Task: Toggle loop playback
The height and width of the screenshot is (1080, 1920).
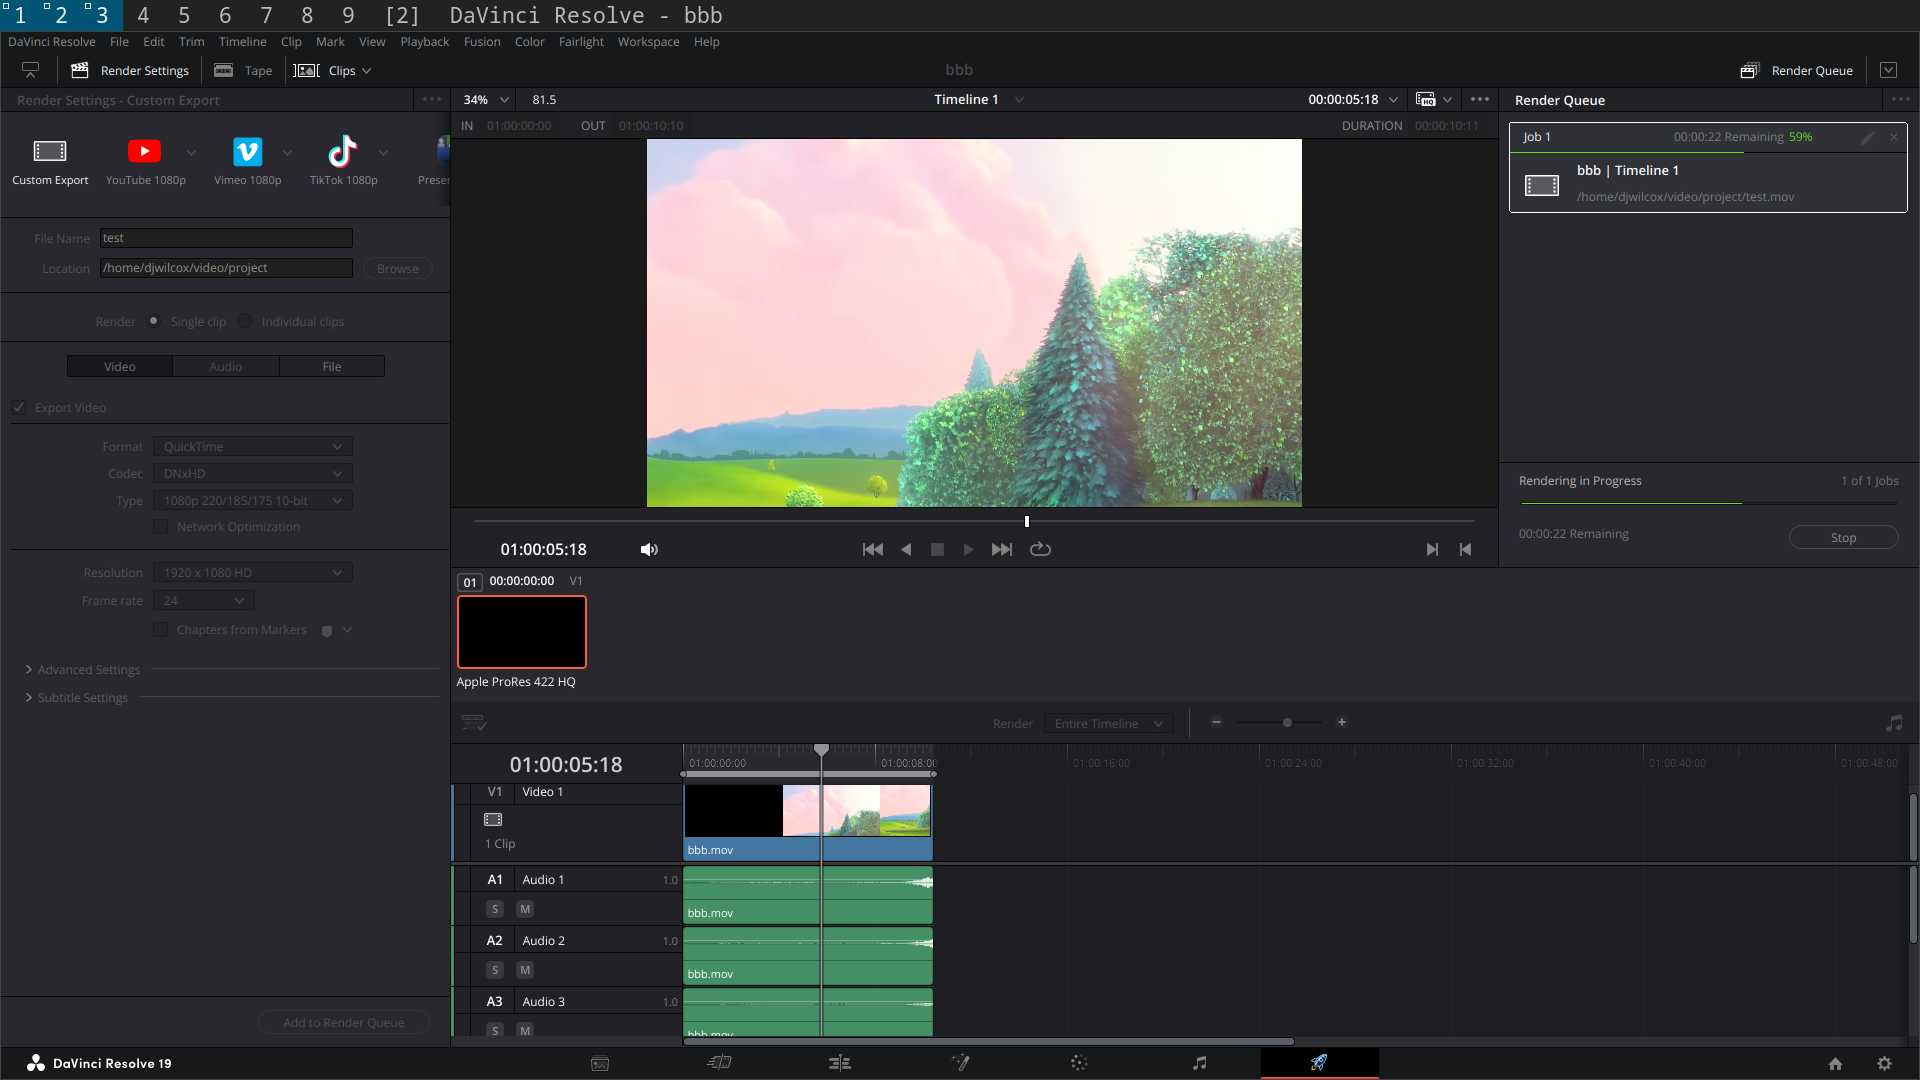Action: [1040, 550]
